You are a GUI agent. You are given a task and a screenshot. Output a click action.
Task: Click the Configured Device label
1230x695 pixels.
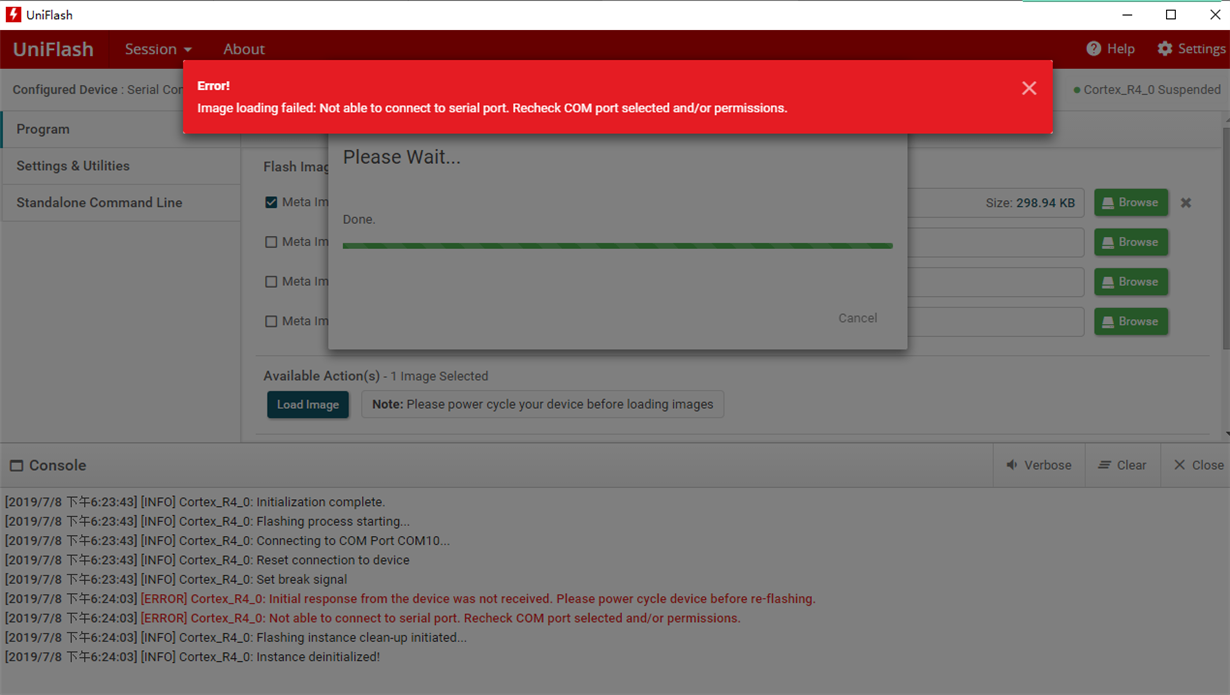tap(65, 90)
